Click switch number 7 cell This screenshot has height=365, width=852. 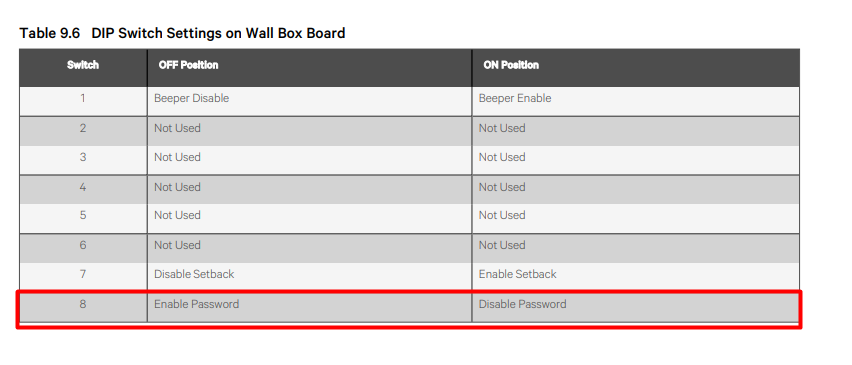point(83,277)
